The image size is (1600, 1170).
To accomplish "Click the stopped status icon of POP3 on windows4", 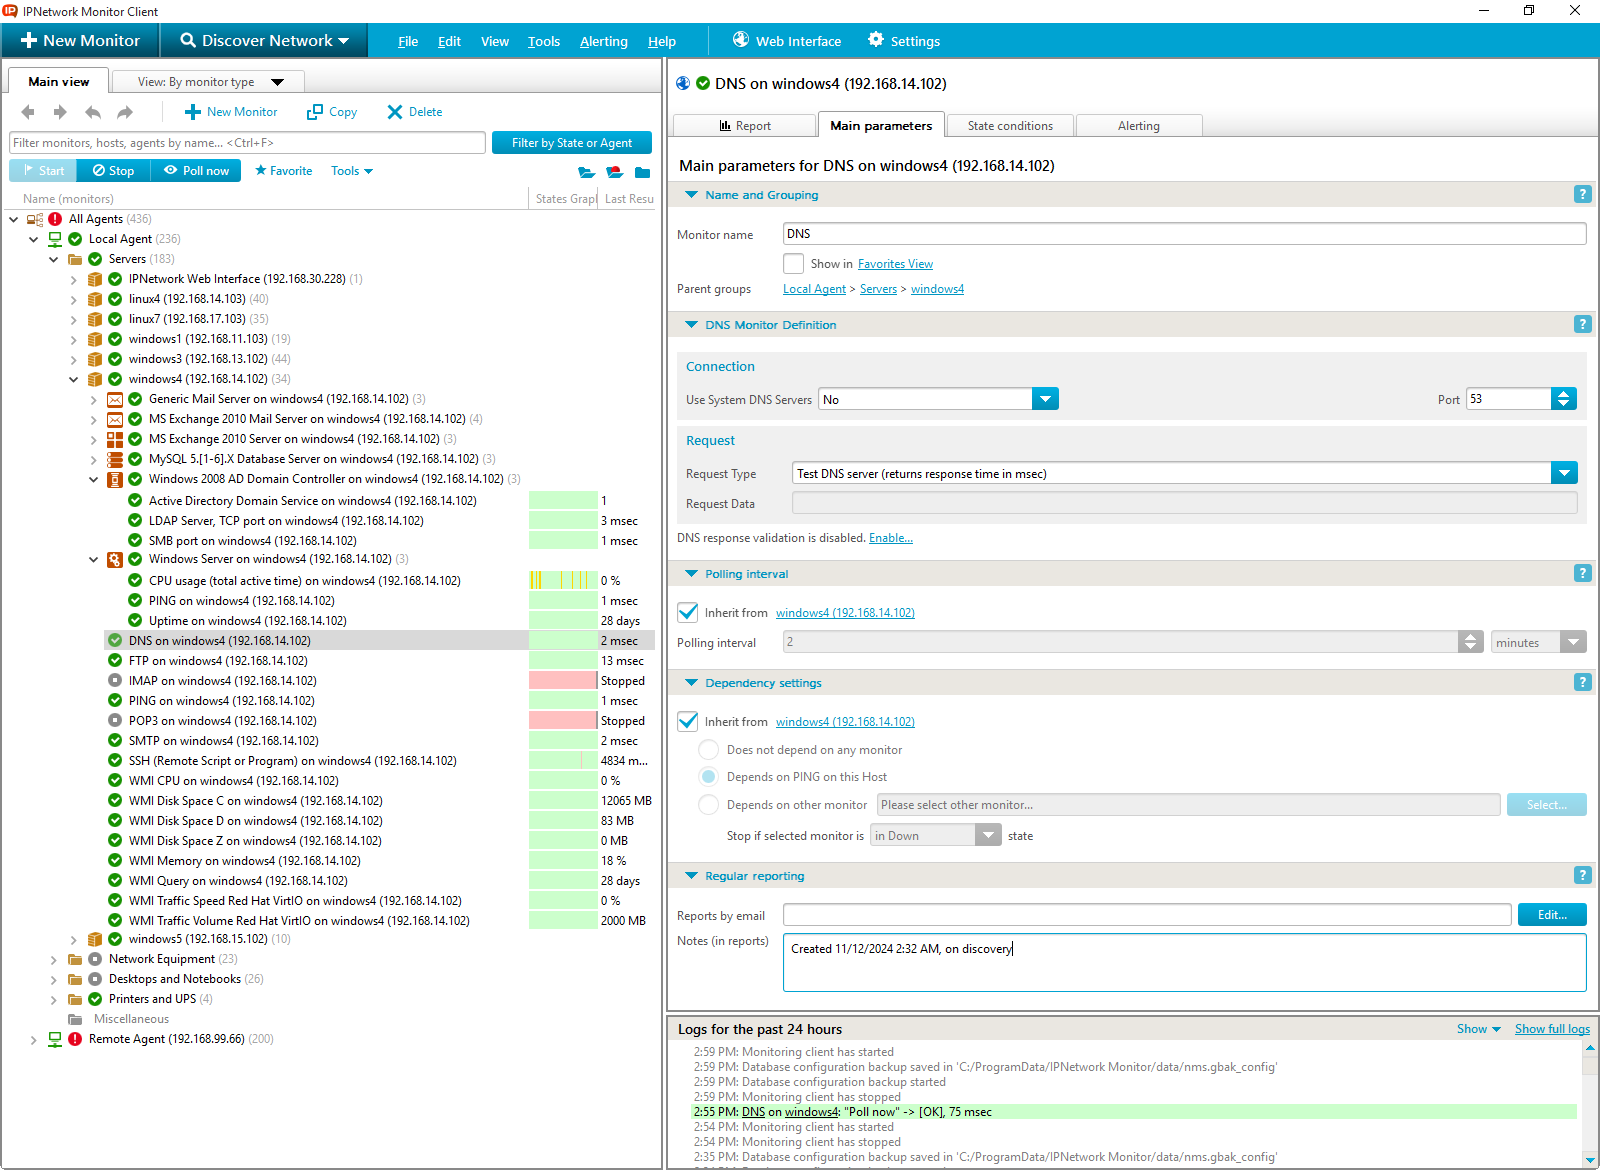I will click(x=115, y=721).
